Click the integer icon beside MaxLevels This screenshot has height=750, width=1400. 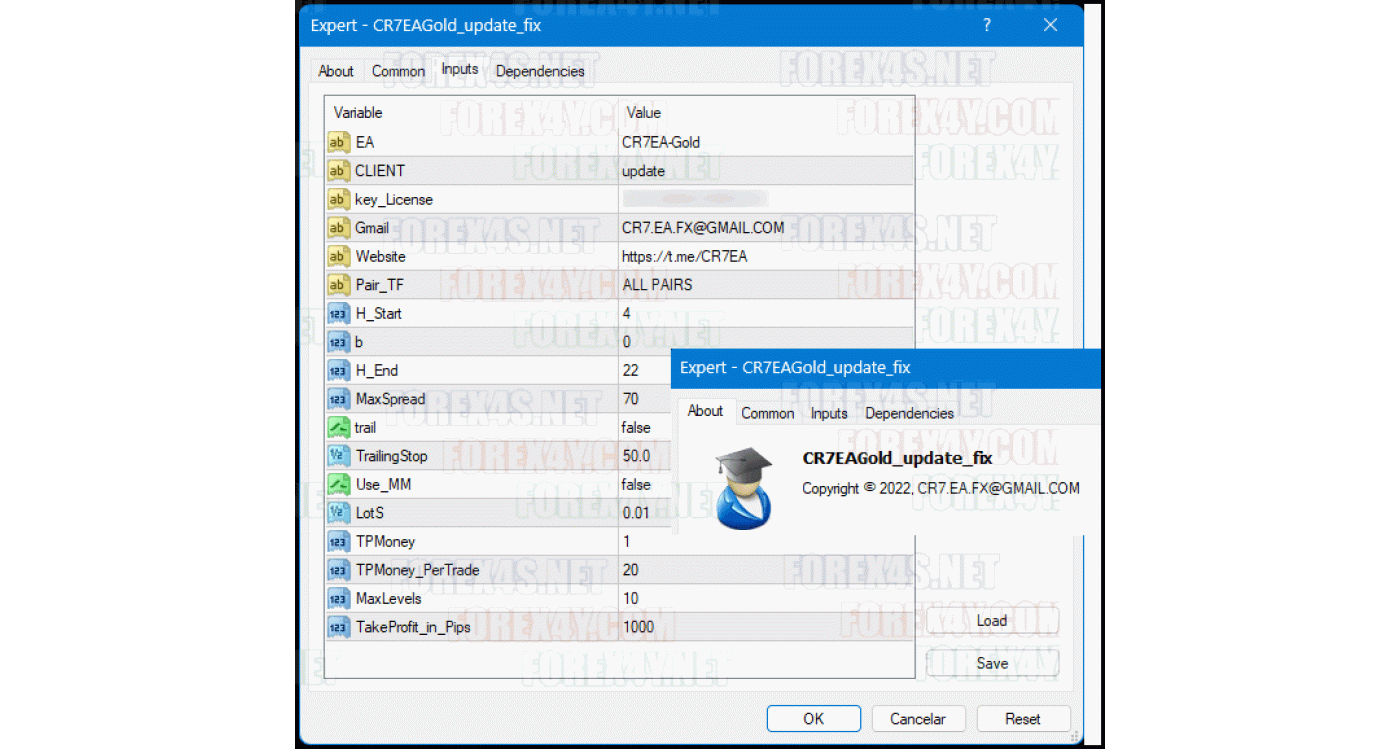[338, 598]
